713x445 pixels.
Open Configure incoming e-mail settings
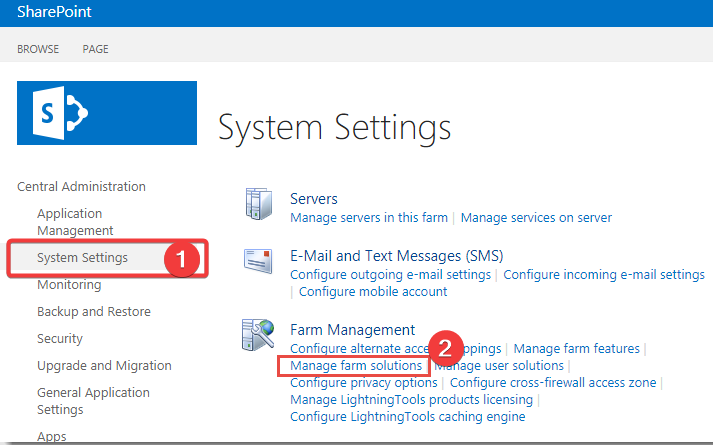point(604,275)
